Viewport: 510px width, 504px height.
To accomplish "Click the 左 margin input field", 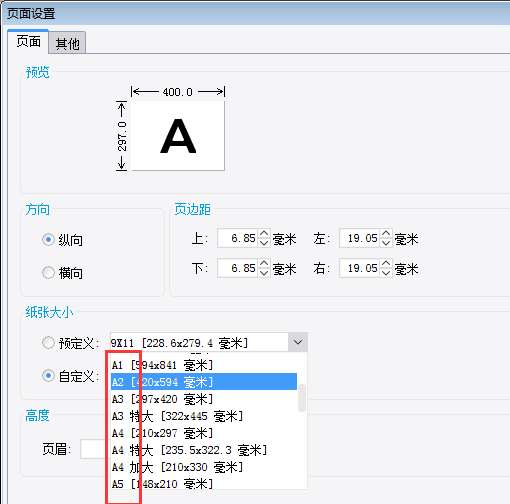I will [359, 238].
